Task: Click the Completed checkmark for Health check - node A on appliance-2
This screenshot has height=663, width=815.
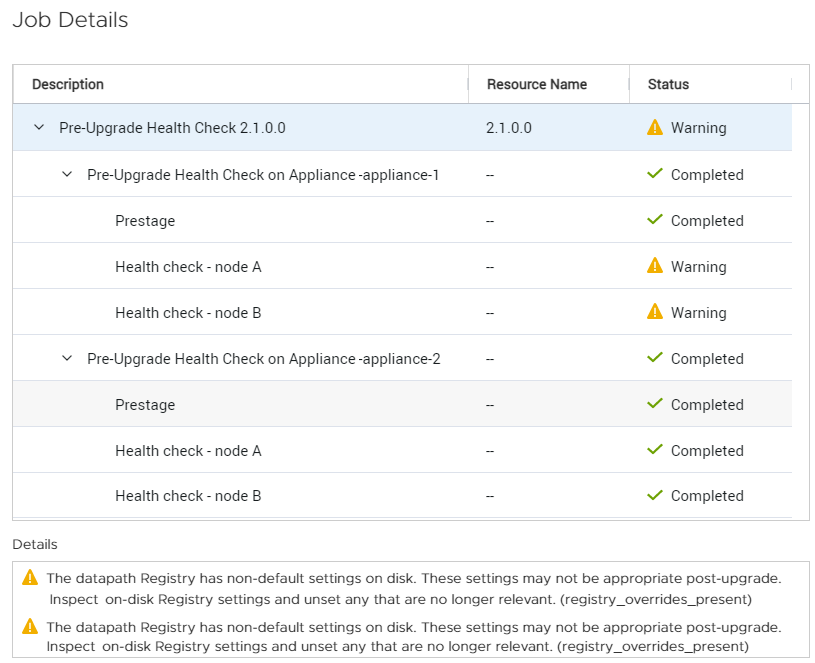Action: click(655, 450)
